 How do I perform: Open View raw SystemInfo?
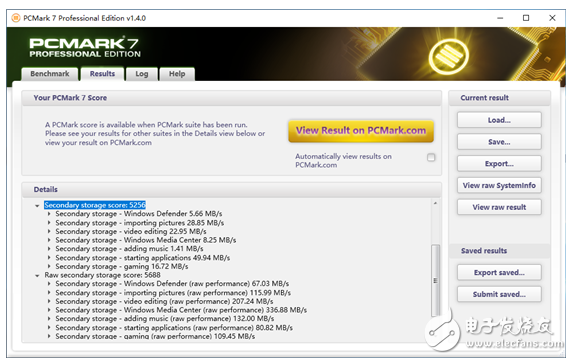tap(499, 185)
